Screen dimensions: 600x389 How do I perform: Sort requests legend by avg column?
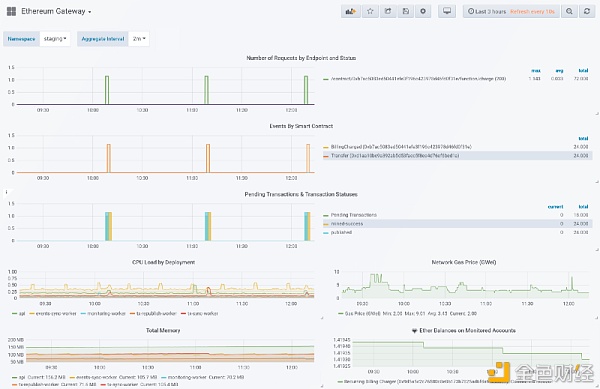(x=559, y=70)
